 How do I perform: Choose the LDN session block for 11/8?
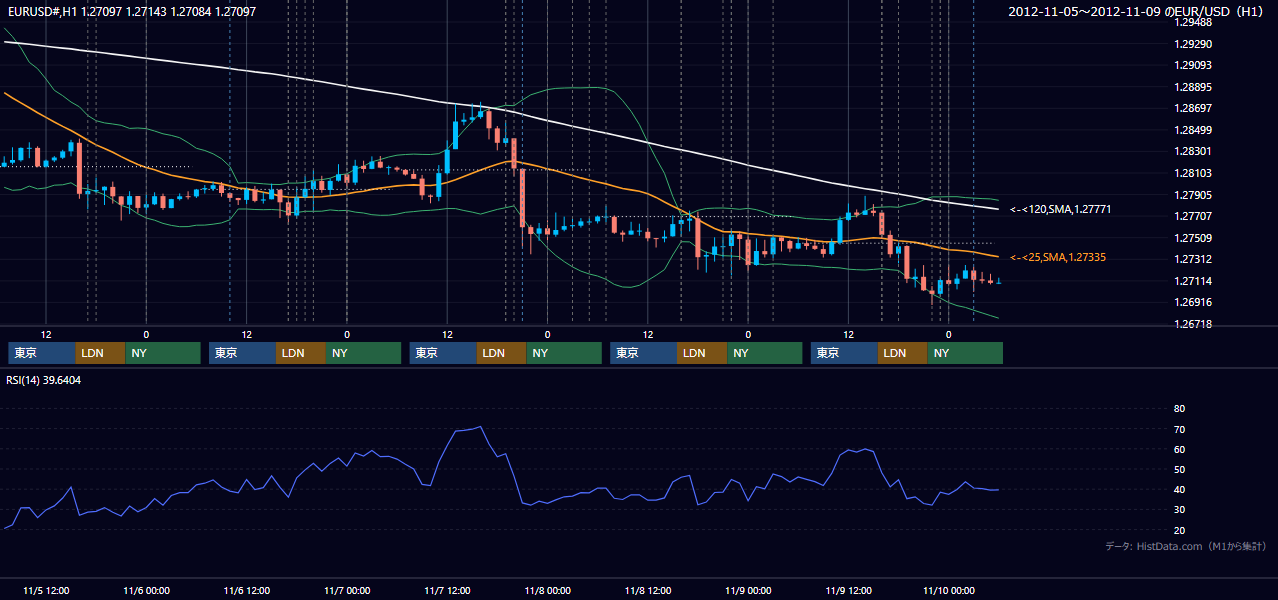point(703,353)
